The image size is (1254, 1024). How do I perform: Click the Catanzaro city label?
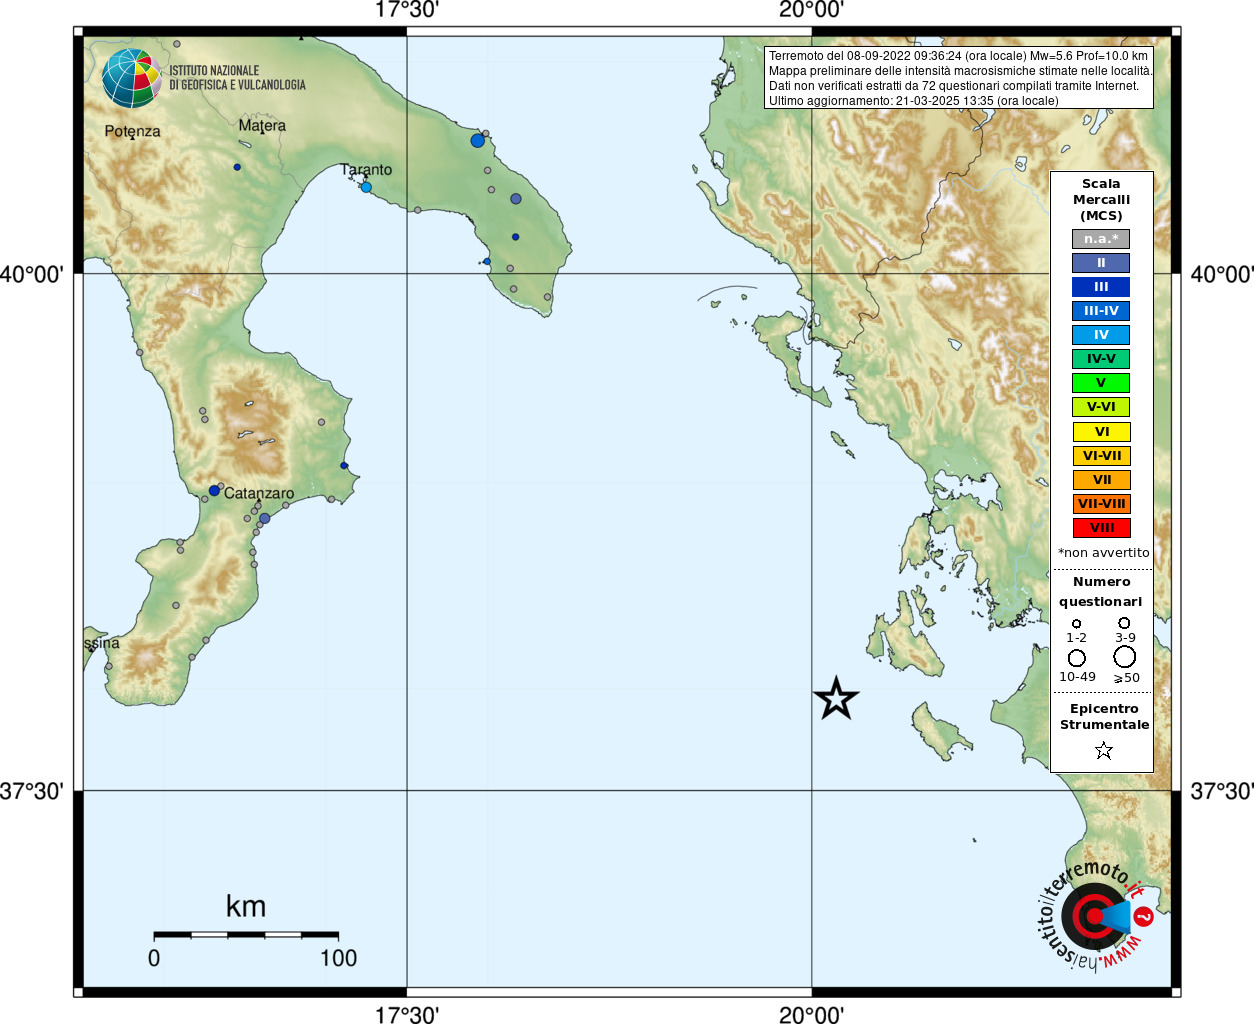[x=259, y=493]
